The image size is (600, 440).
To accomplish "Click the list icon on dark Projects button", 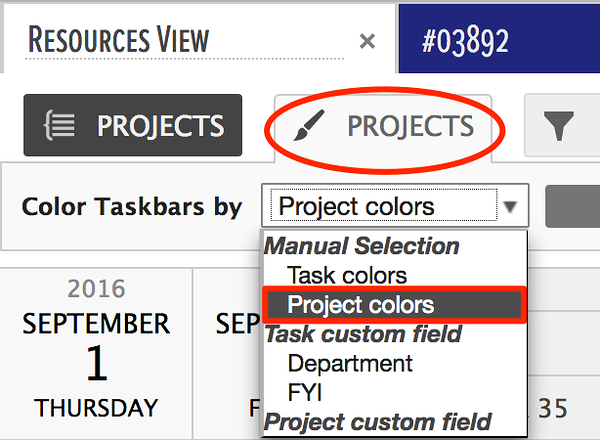I will (60, 125).
